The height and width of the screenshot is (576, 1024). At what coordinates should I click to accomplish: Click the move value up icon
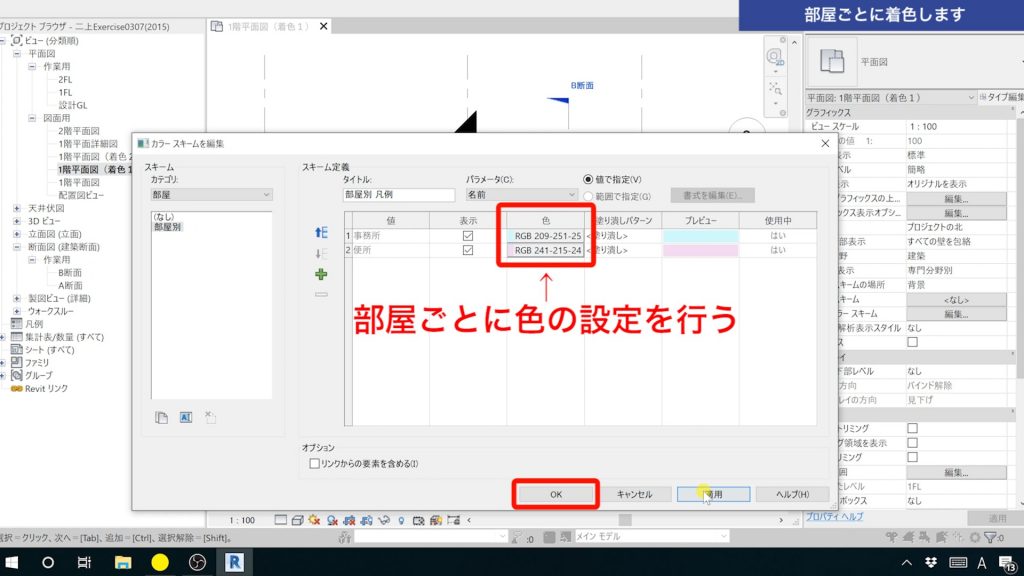tap(319, 234)
